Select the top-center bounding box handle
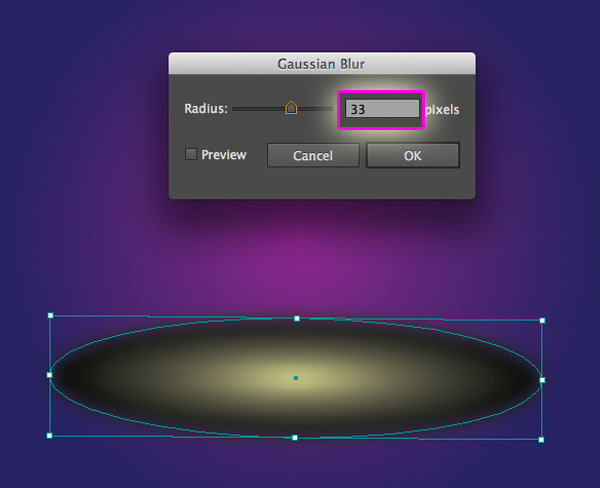 [296, 318]
